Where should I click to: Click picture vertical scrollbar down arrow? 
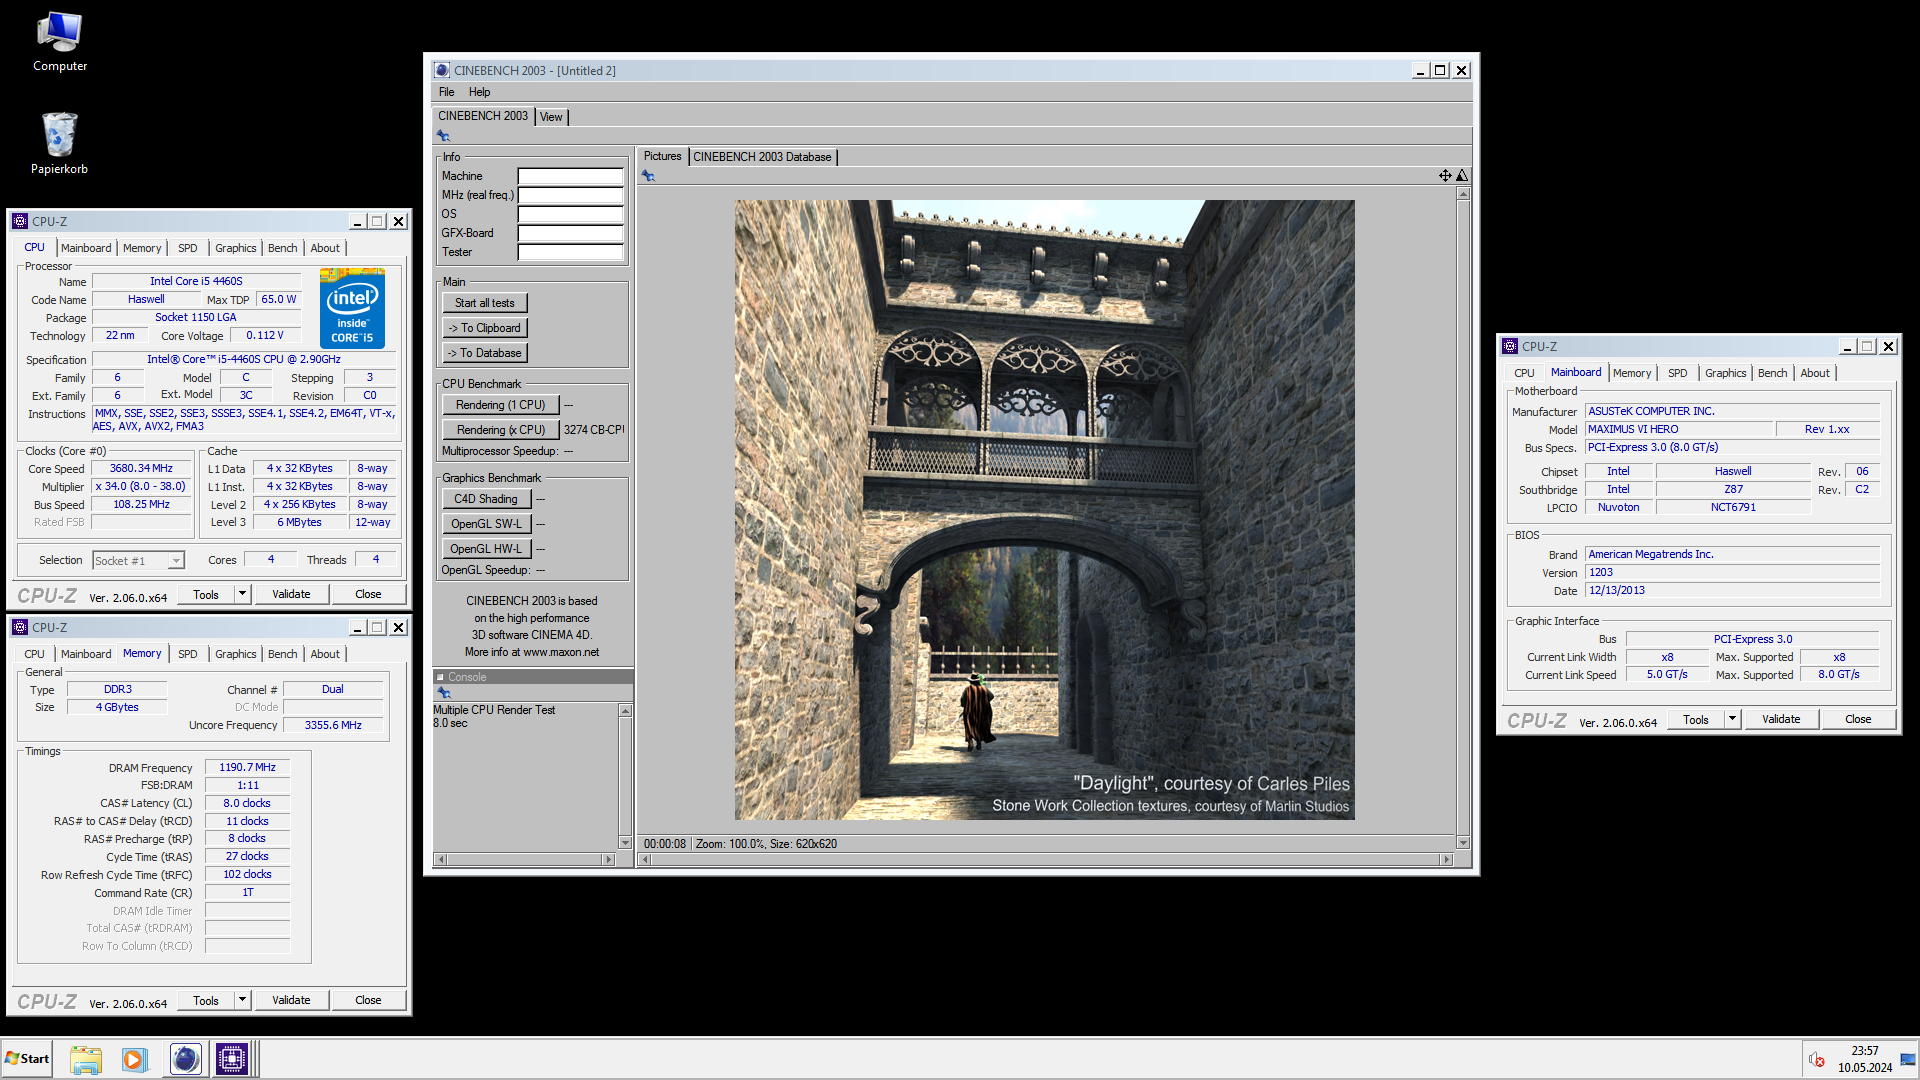[1463, 843]
